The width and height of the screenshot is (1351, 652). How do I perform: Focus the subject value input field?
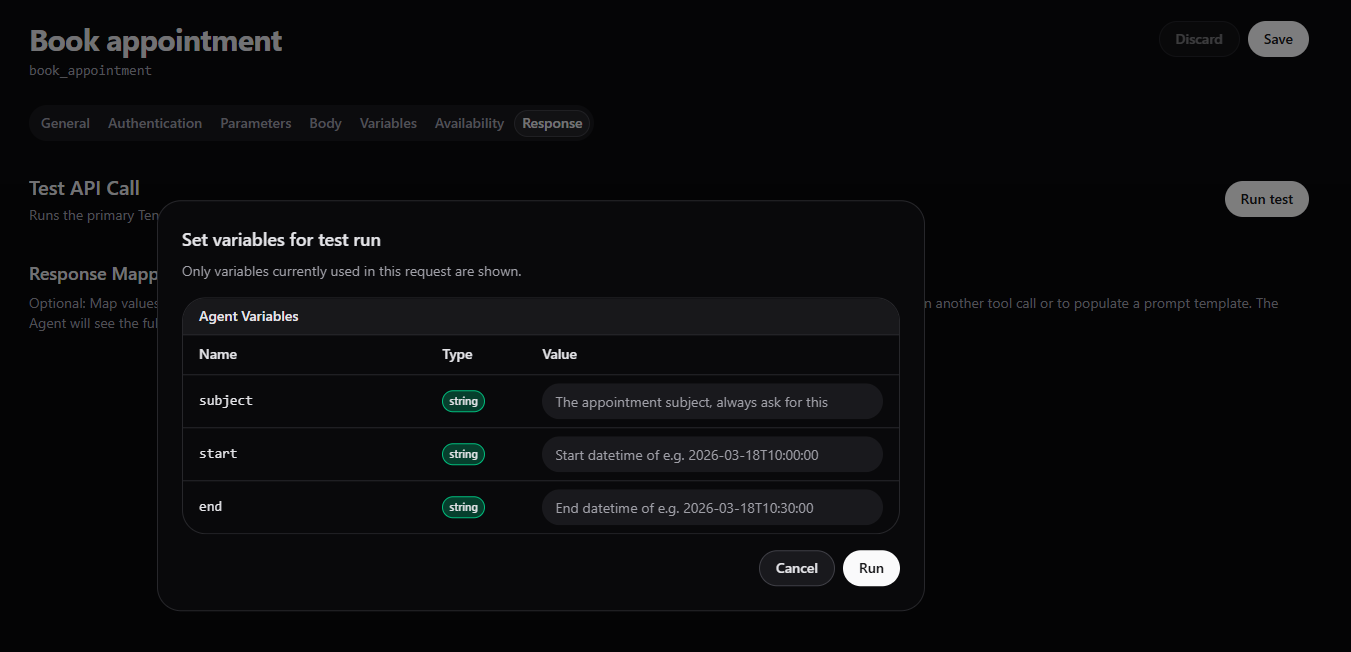tap(712, 402)
